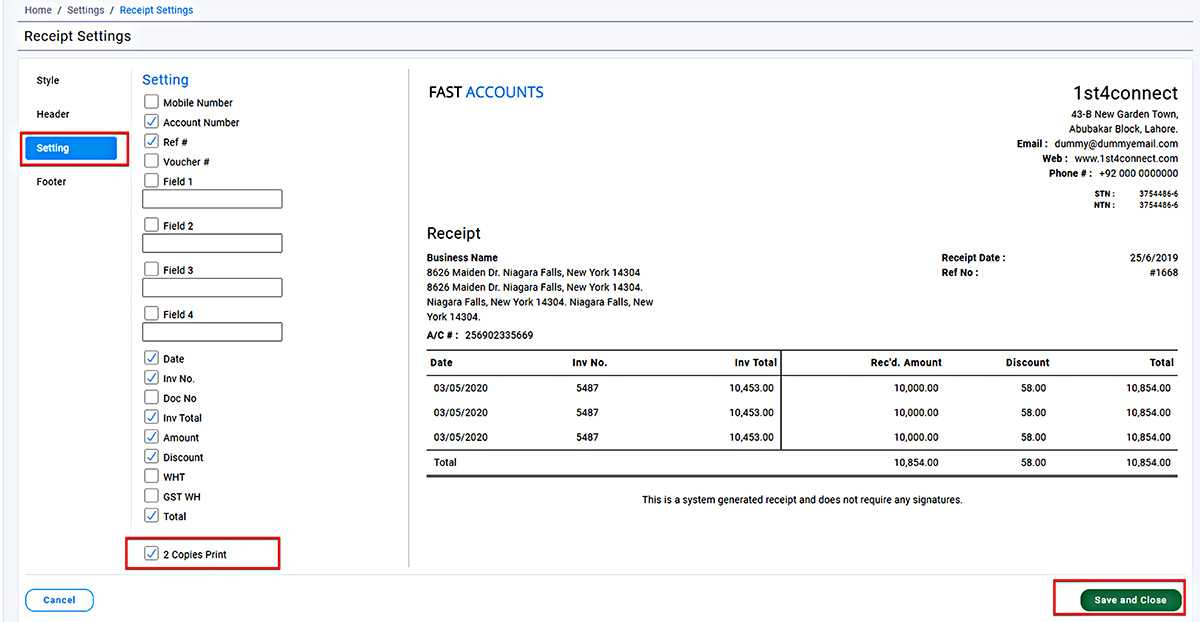Image resolution: width=1200 pixels, height=622 pixels.
Task: Uncheck the Ref # checkbox
Action: (152, 142)
